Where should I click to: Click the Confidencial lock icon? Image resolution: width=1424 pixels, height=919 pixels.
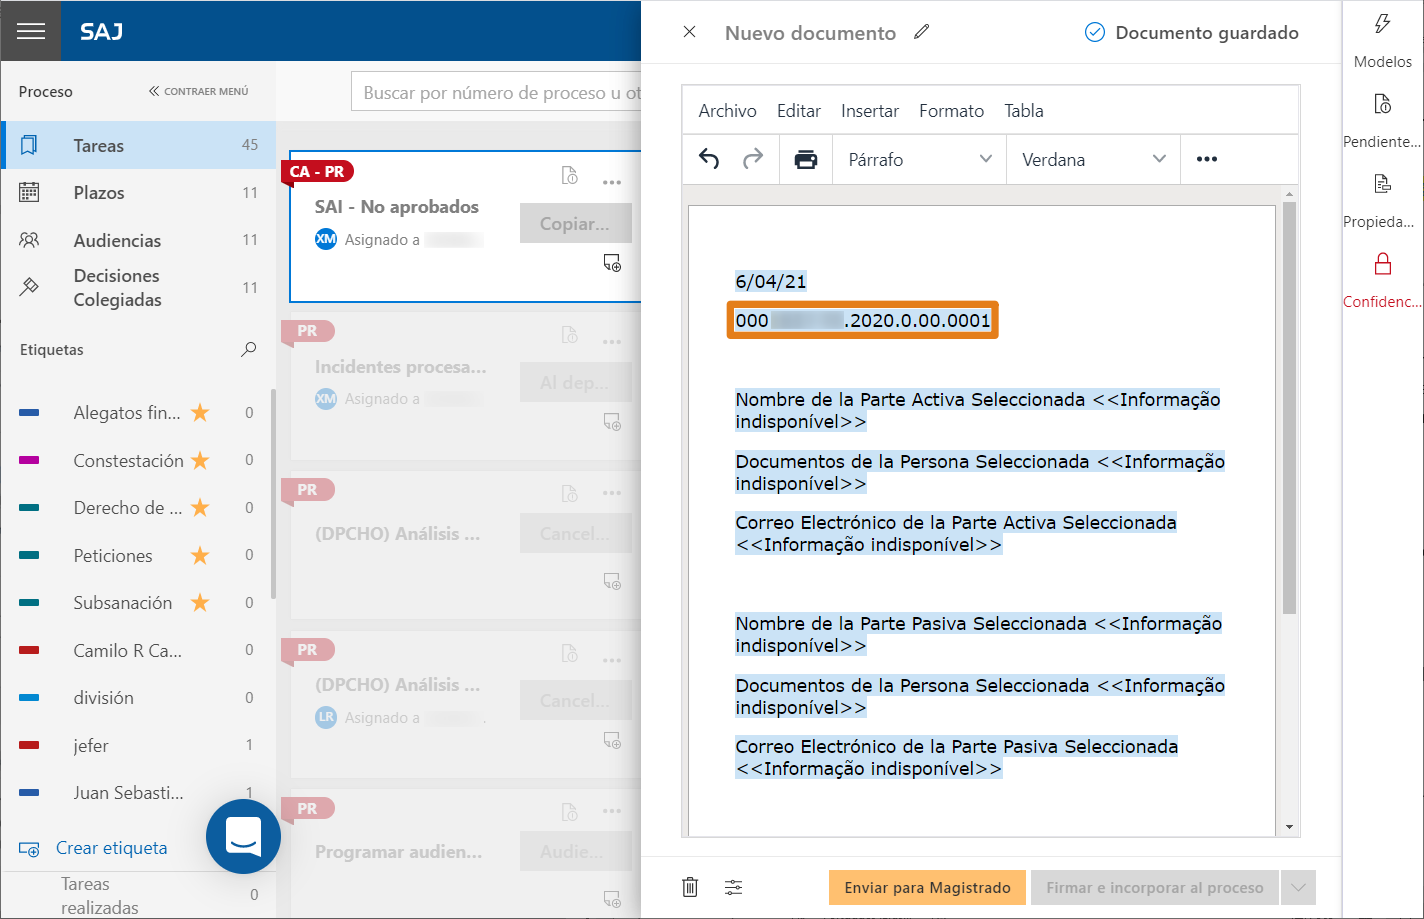[x=1383, y=264]
